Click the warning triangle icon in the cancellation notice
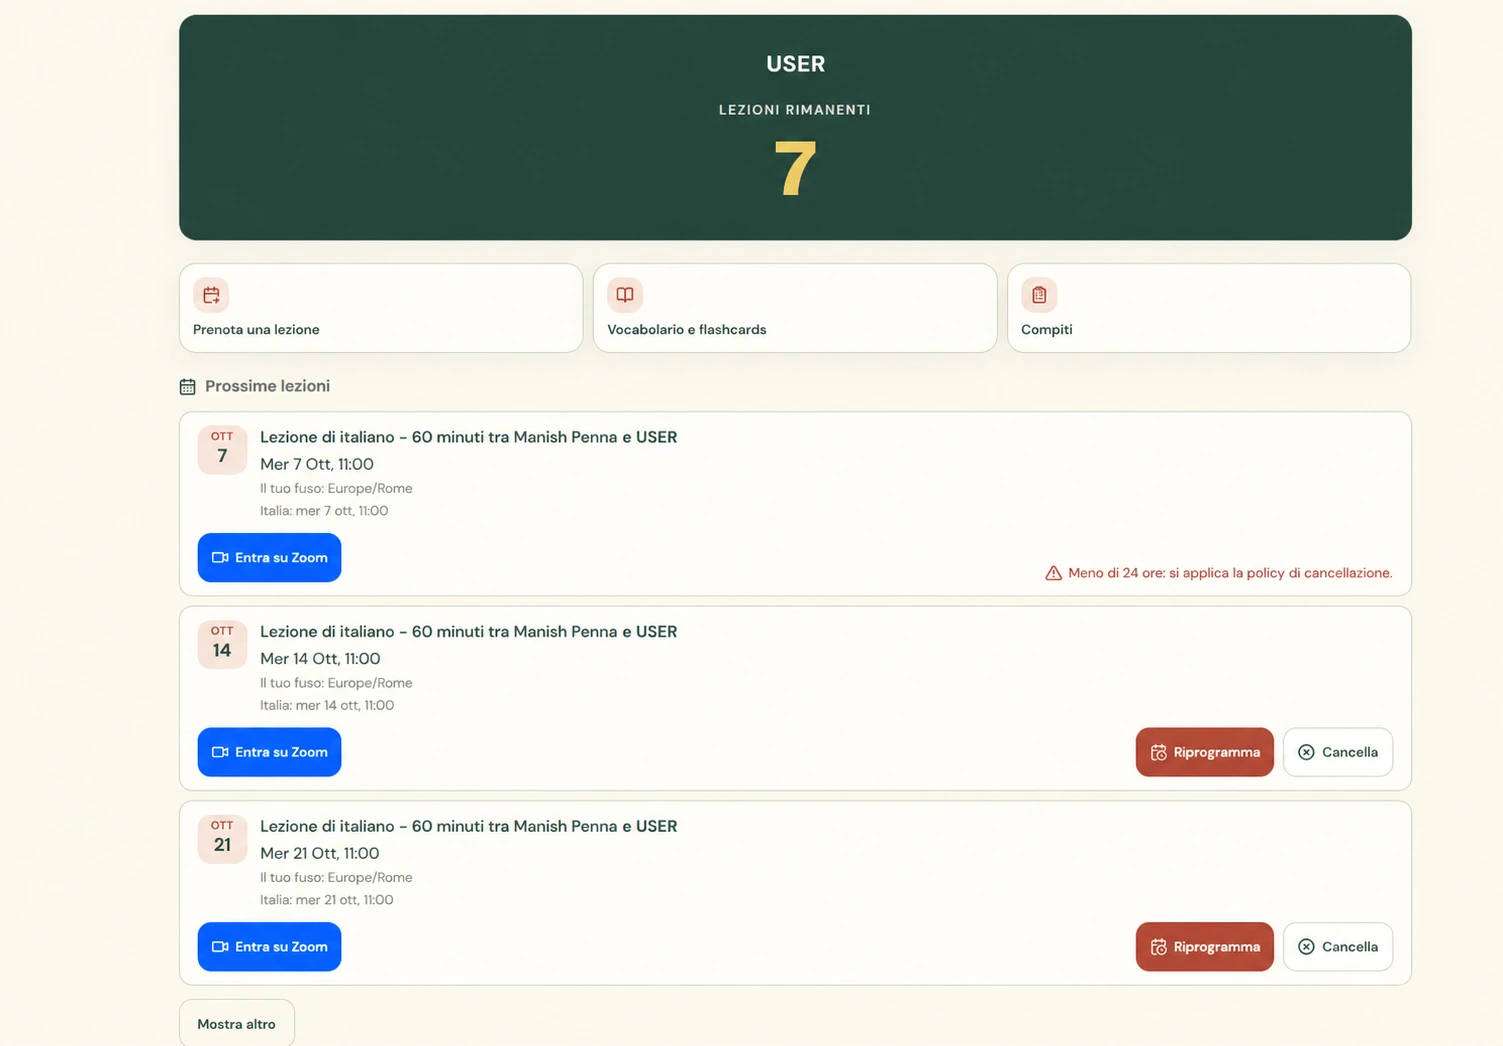1503x1046 pixels. pos(1053,573)
